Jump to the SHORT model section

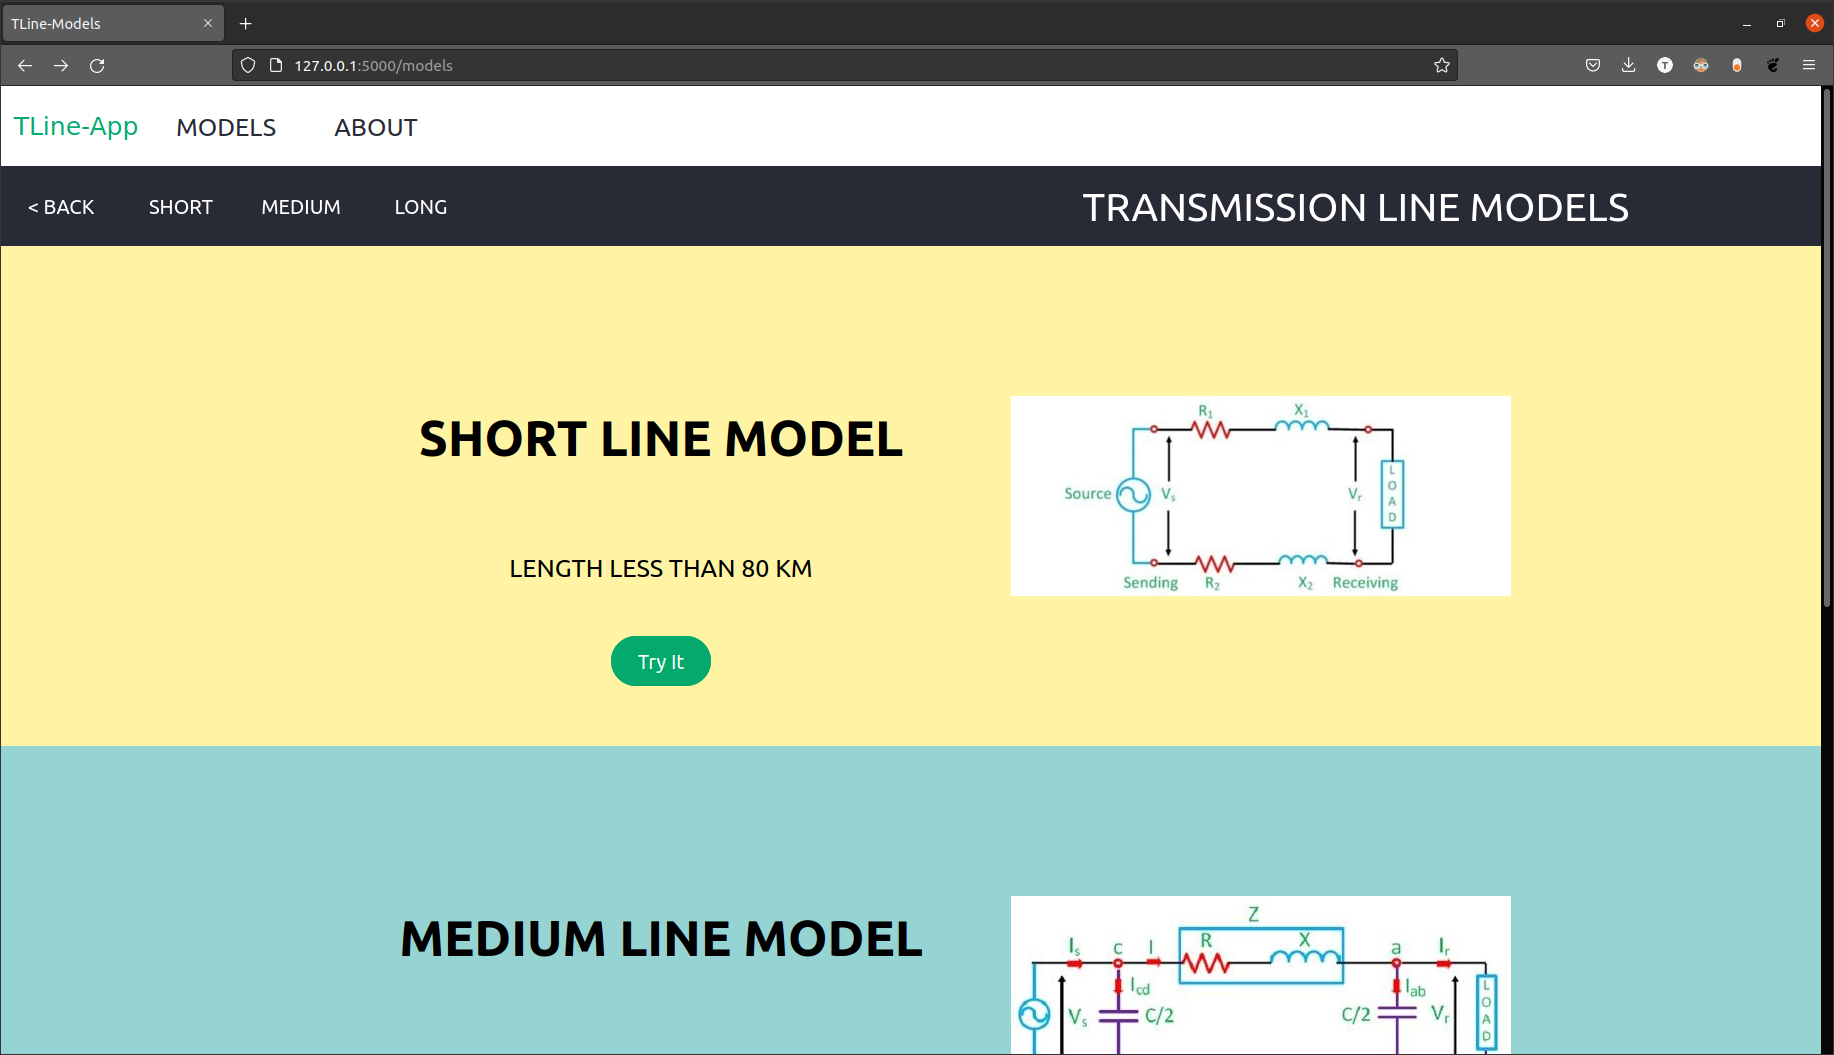coord(181,207)
